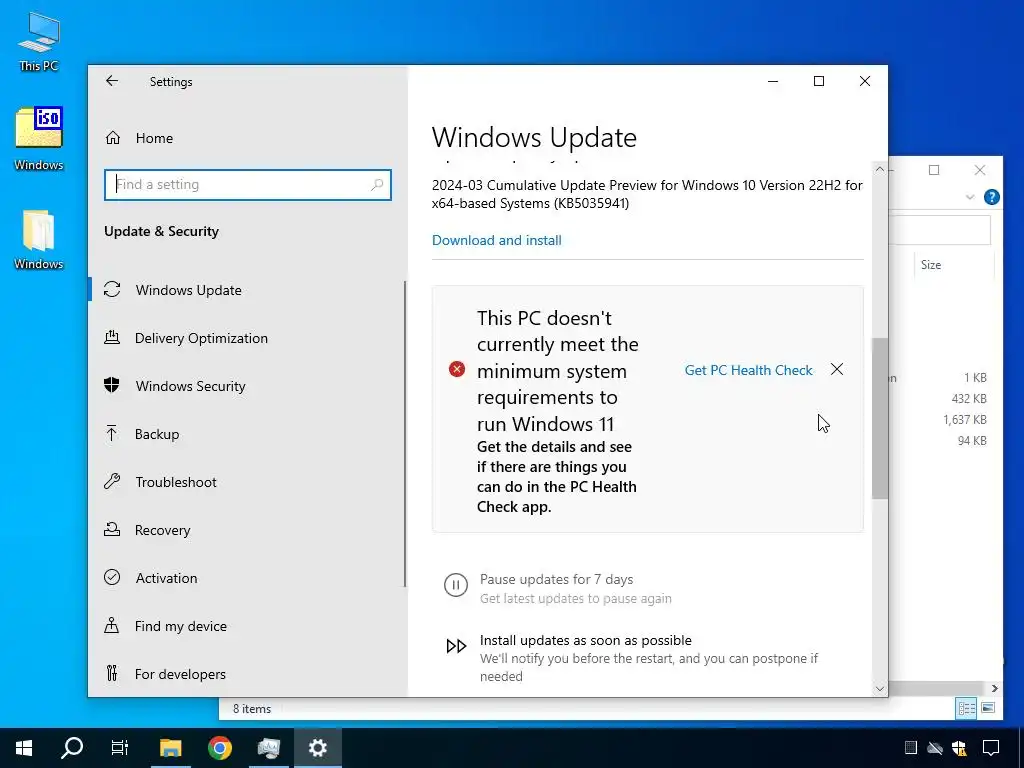This screenshot has height=768, width=1024.
Task: Click the Delivery Optimization icon
Action: point(112,337)
